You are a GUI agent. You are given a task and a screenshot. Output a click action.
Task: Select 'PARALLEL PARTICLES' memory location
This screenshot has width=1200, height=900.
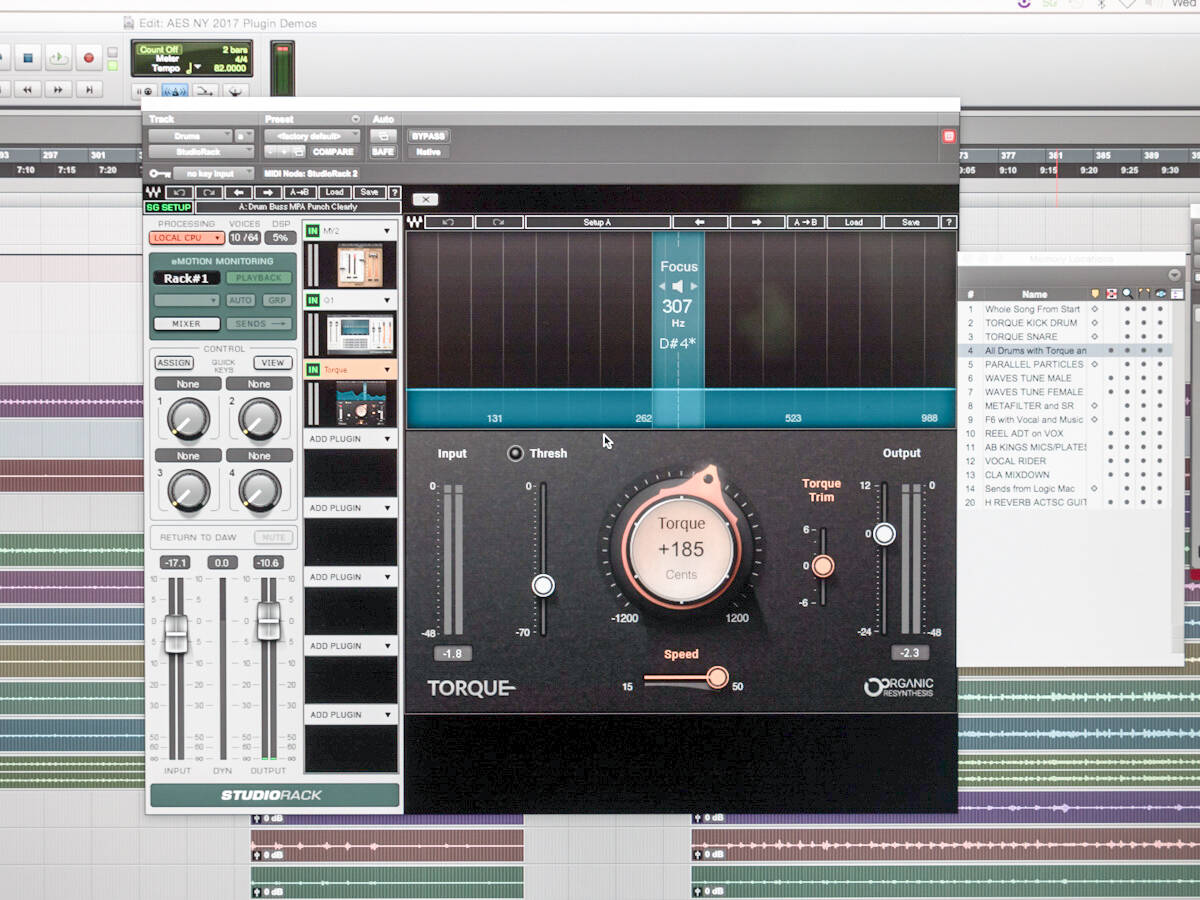(x=1034, y=364)
